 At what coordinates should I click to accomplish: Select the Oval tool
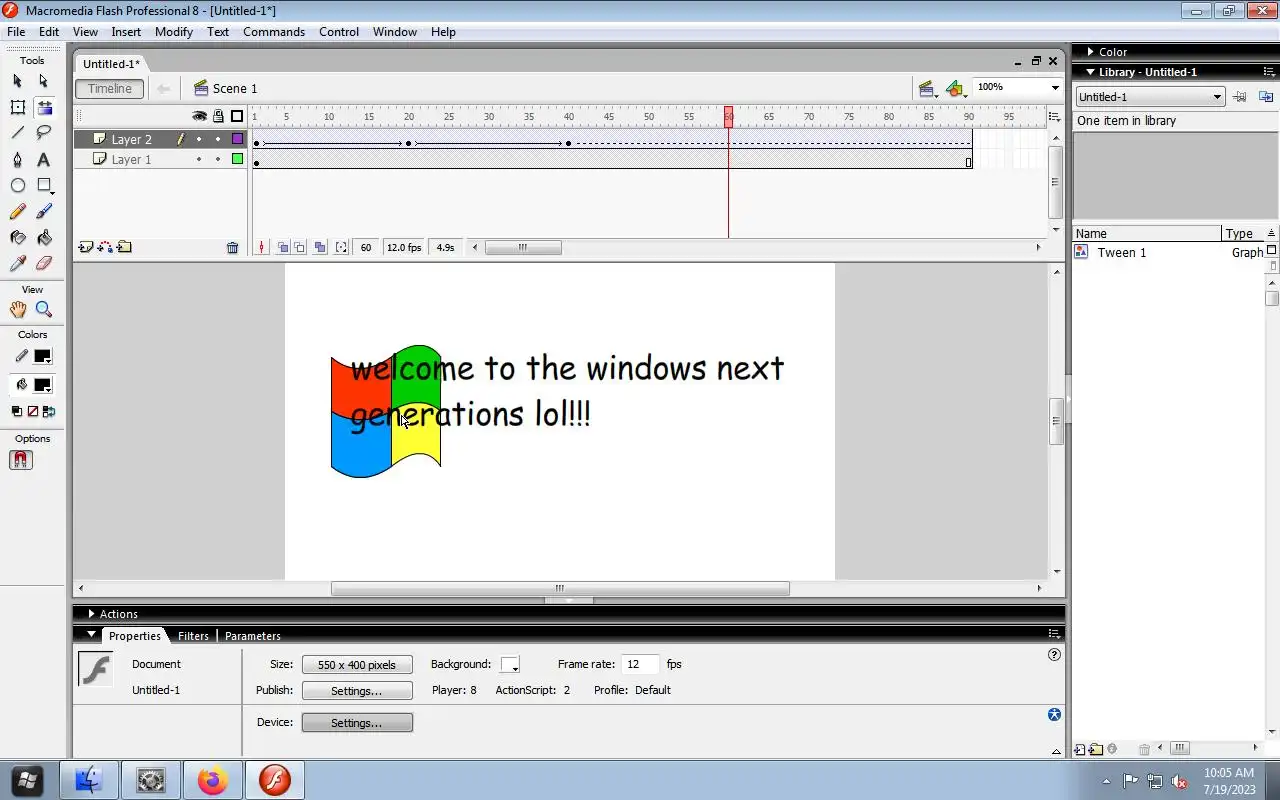(17, 186)
